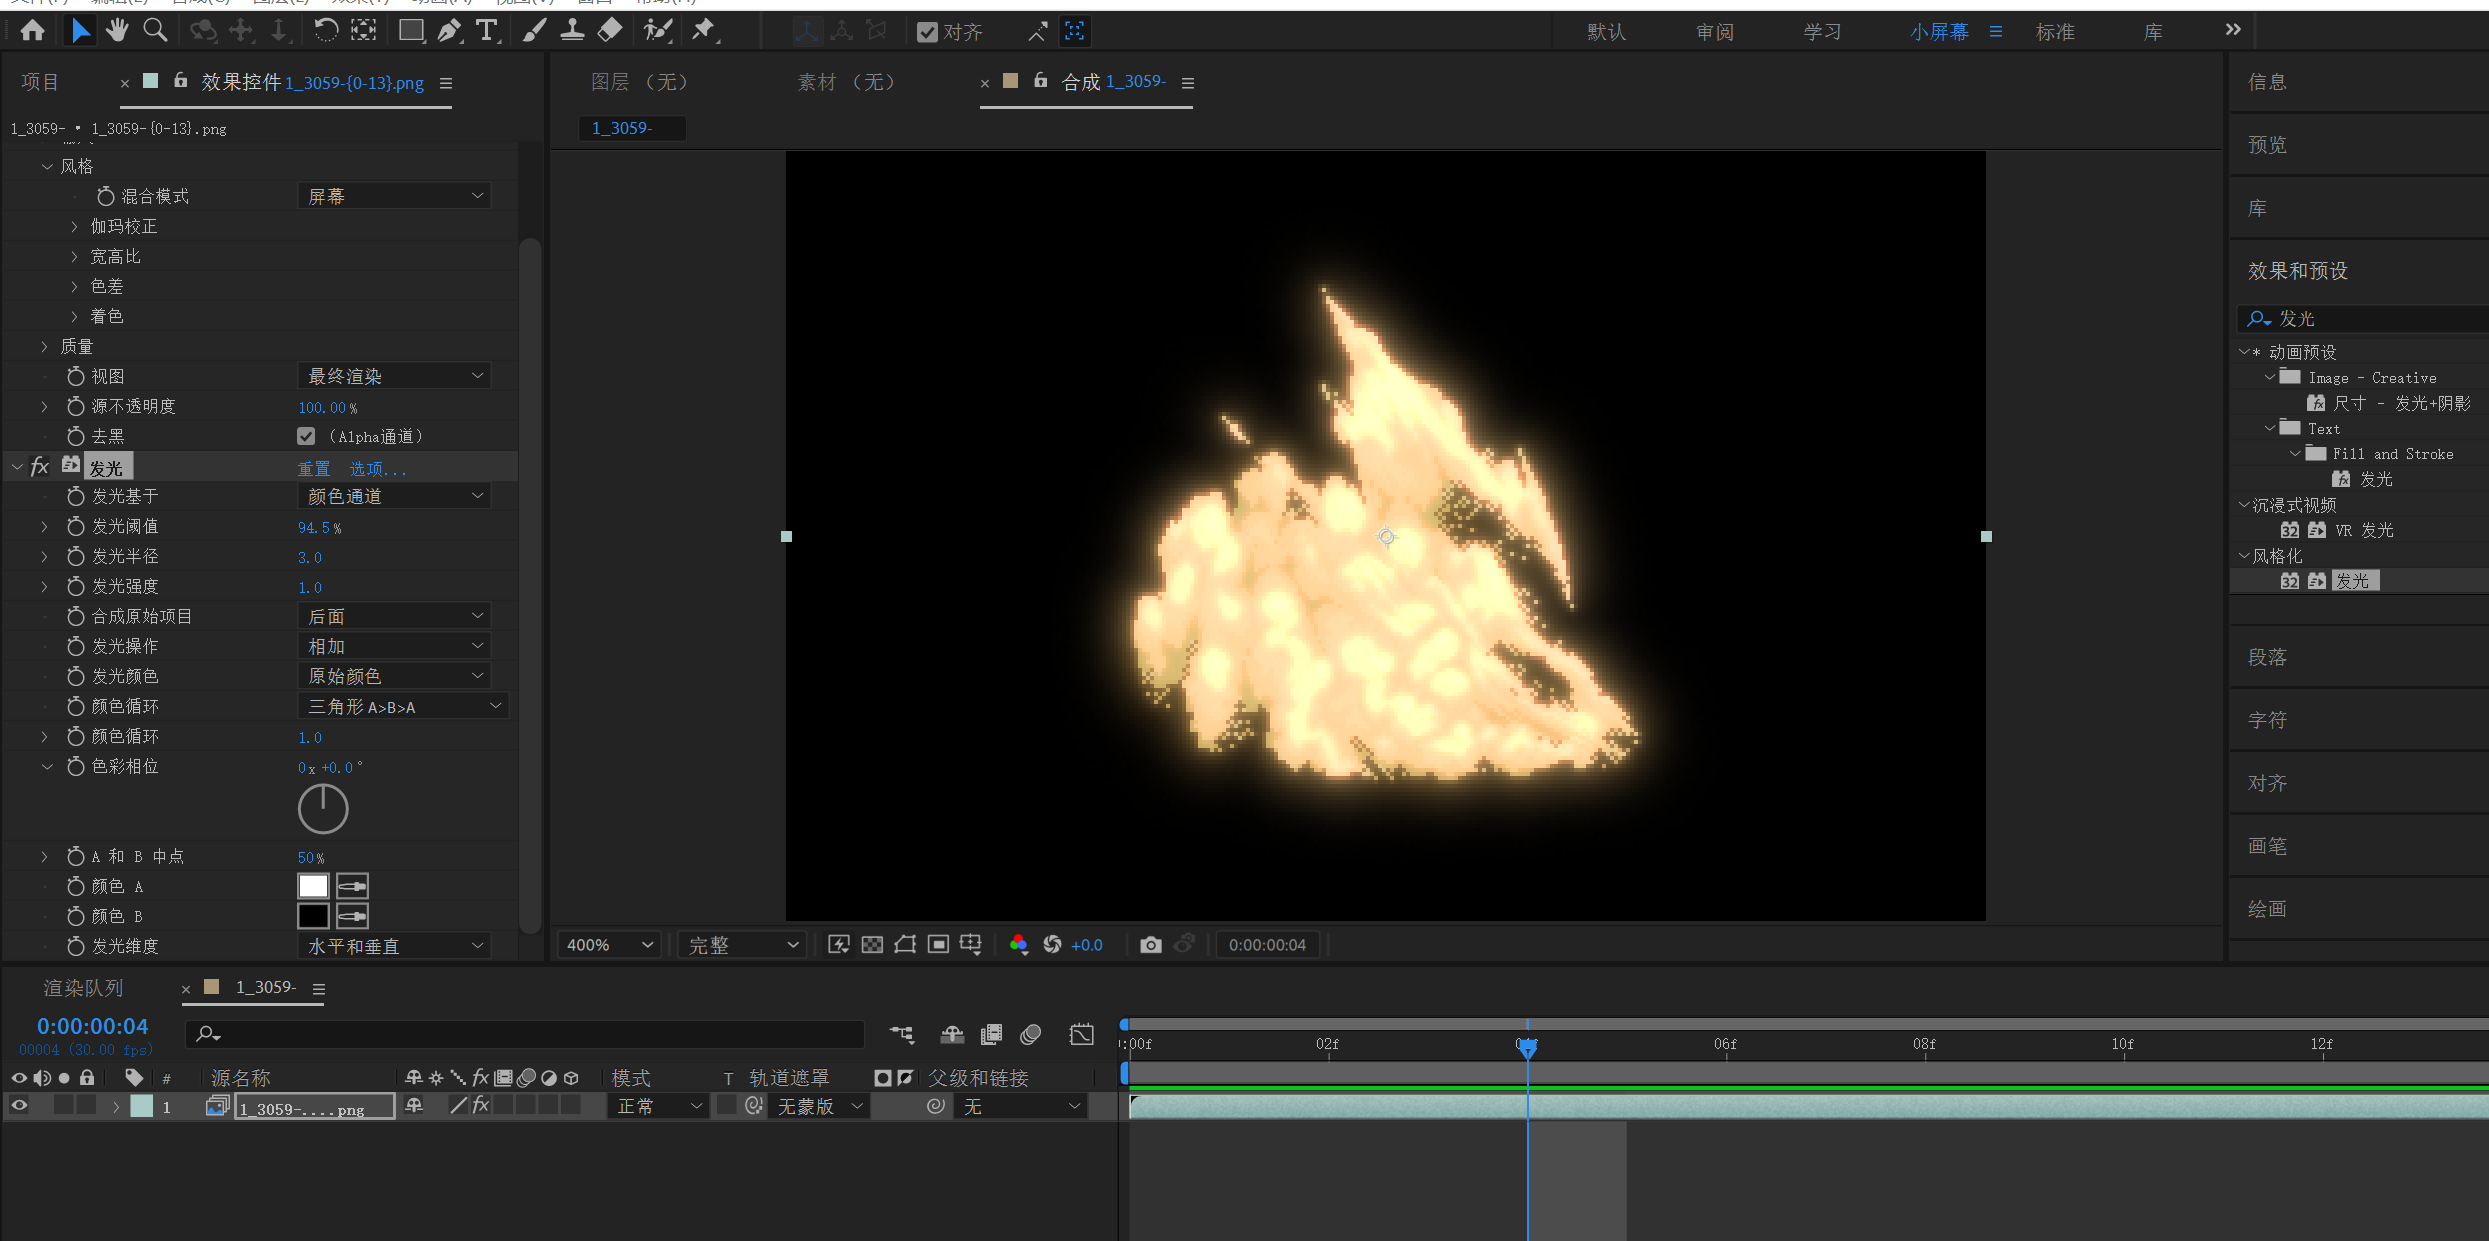Hide layer 1 with eye toggle
The height and width of the screenshot is (1241, 2489).
(19, 1106)
